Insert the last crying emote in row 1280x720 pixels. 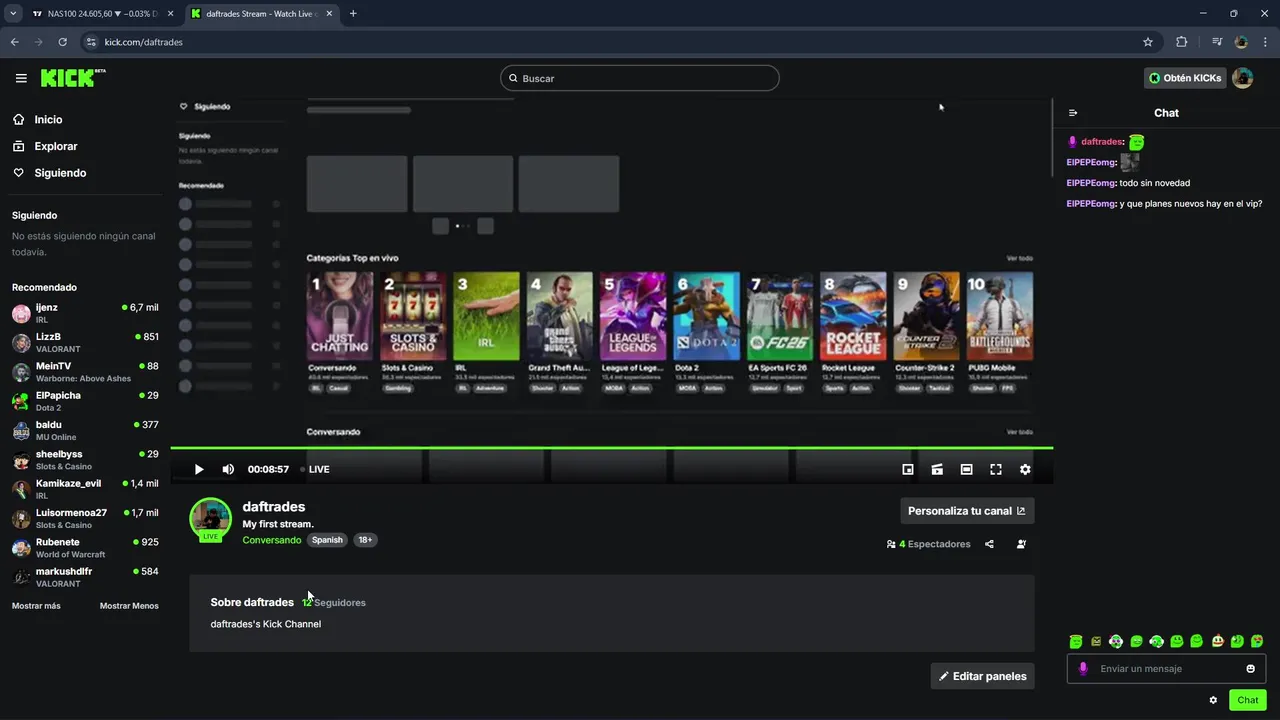coord(1257,641)
